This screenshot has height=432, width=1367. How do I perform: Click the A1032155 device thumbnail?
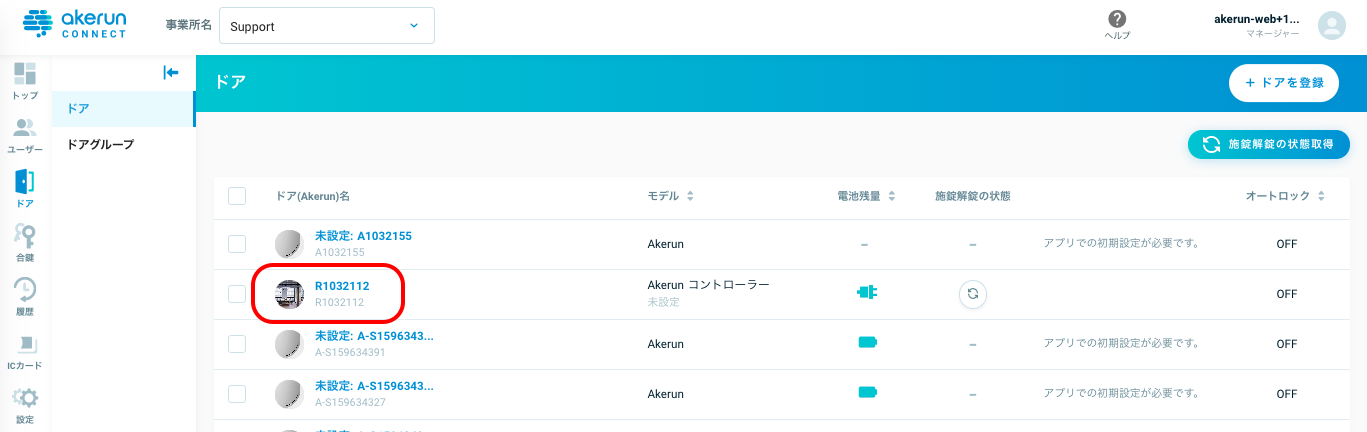[x=289, y=244]
